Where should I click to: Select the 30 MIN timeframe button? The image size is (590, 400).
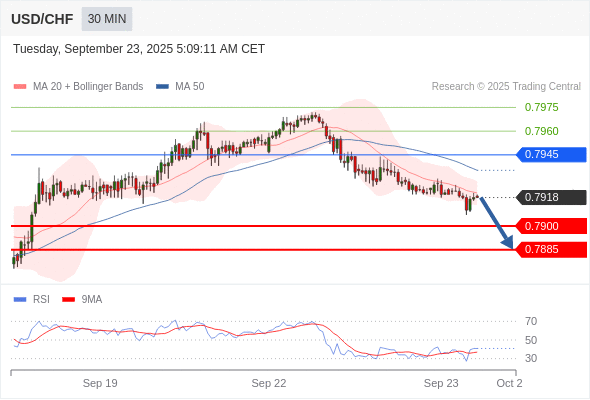pyautogui.click(x=107, y=18)
